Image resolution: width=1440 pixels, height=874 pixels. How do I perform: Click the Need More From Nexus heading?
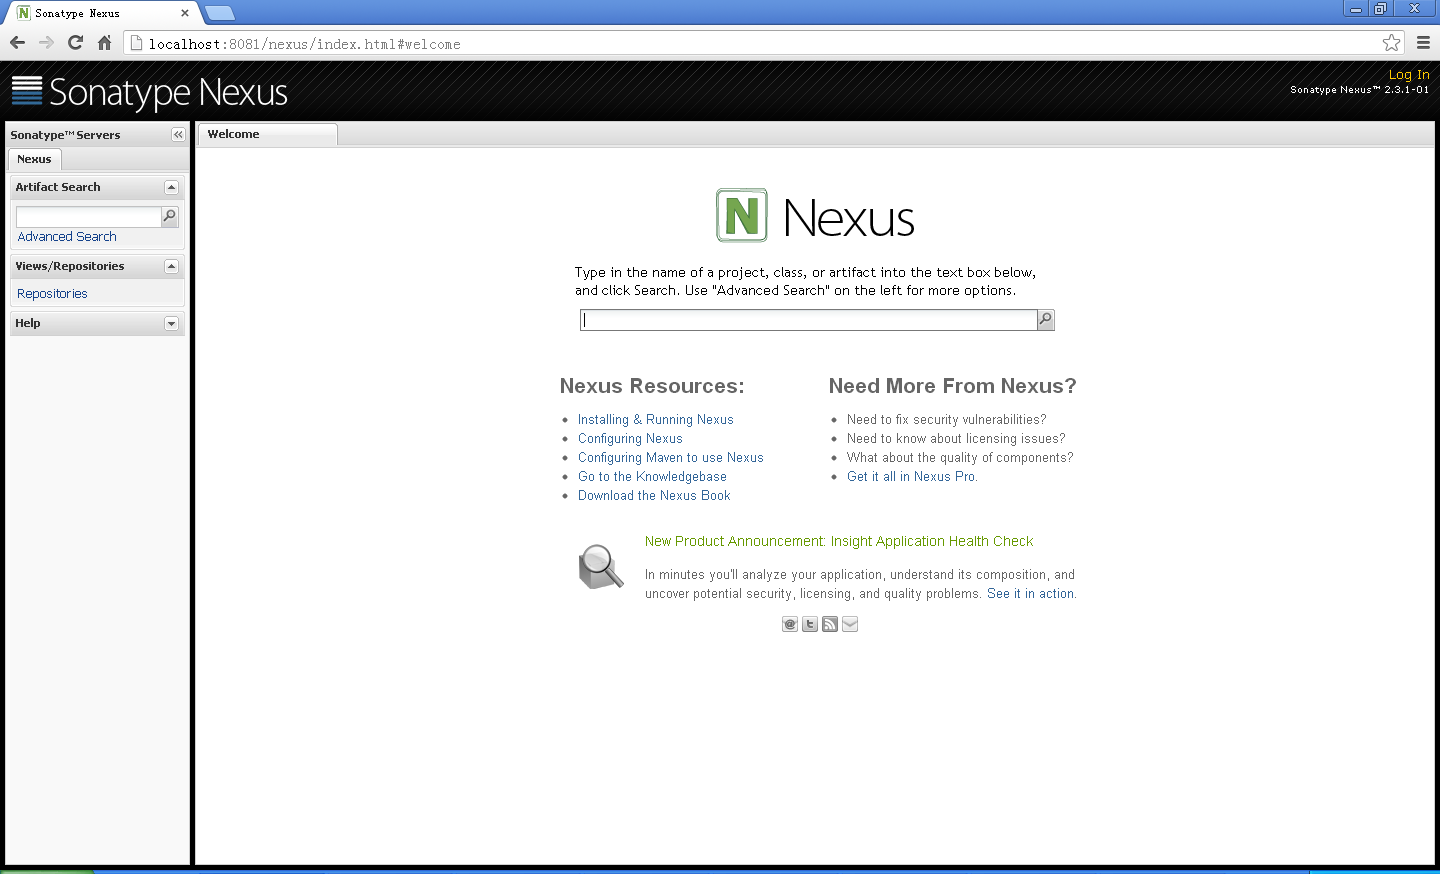(953, 386)
